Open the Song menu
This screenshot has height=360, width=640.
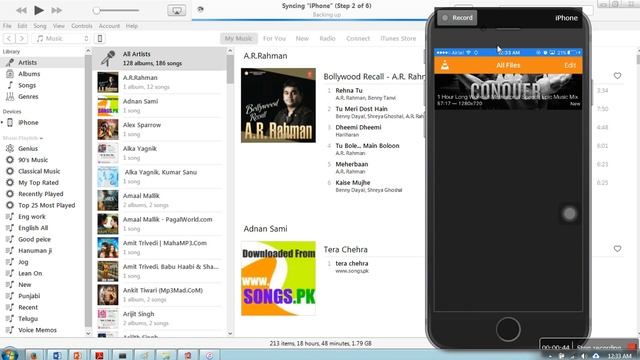point(40,26)
